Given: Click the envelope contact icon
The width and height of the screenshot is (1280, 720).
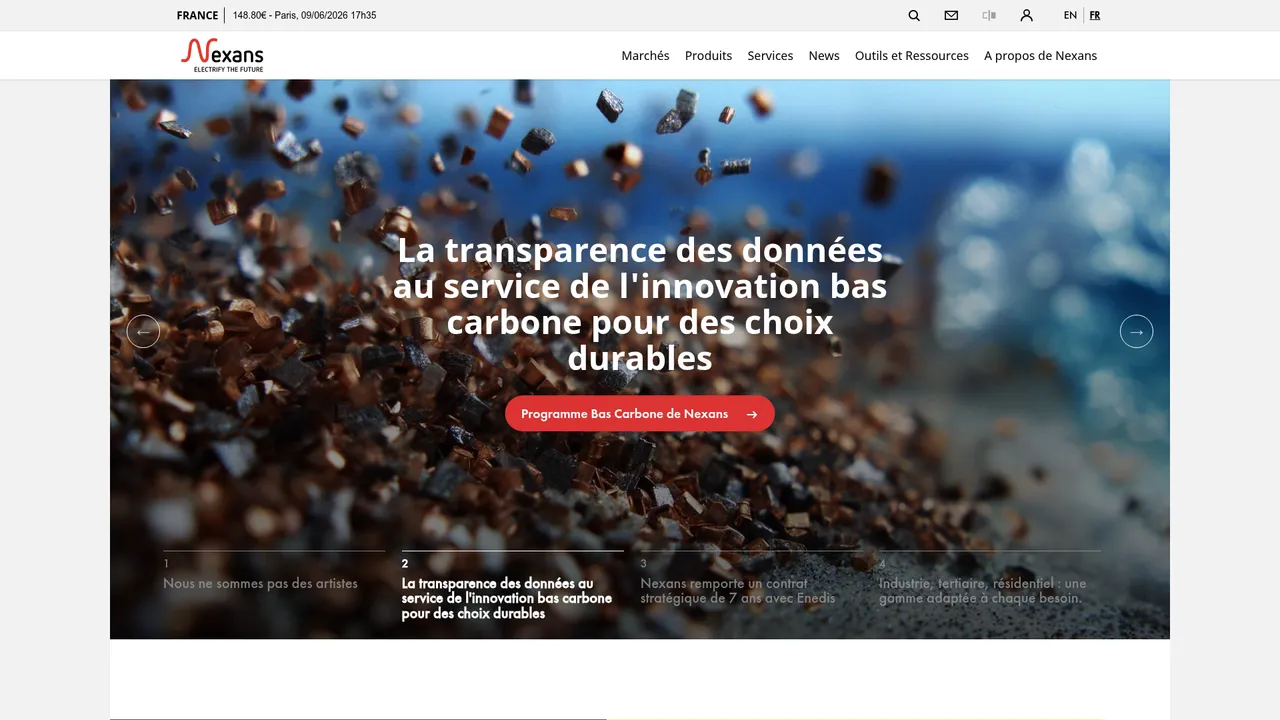Looking at the screenshot, I should [x=951, y=15].
